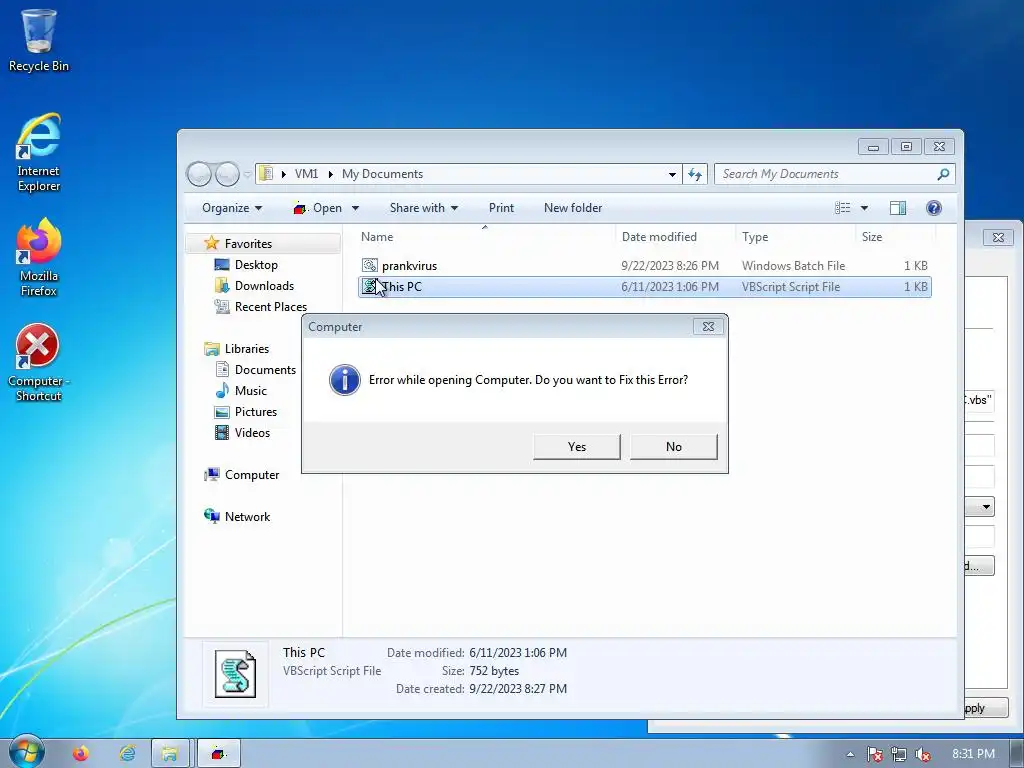Click the network tray icon
This screenshot has height=768, width=1024.
899,754
